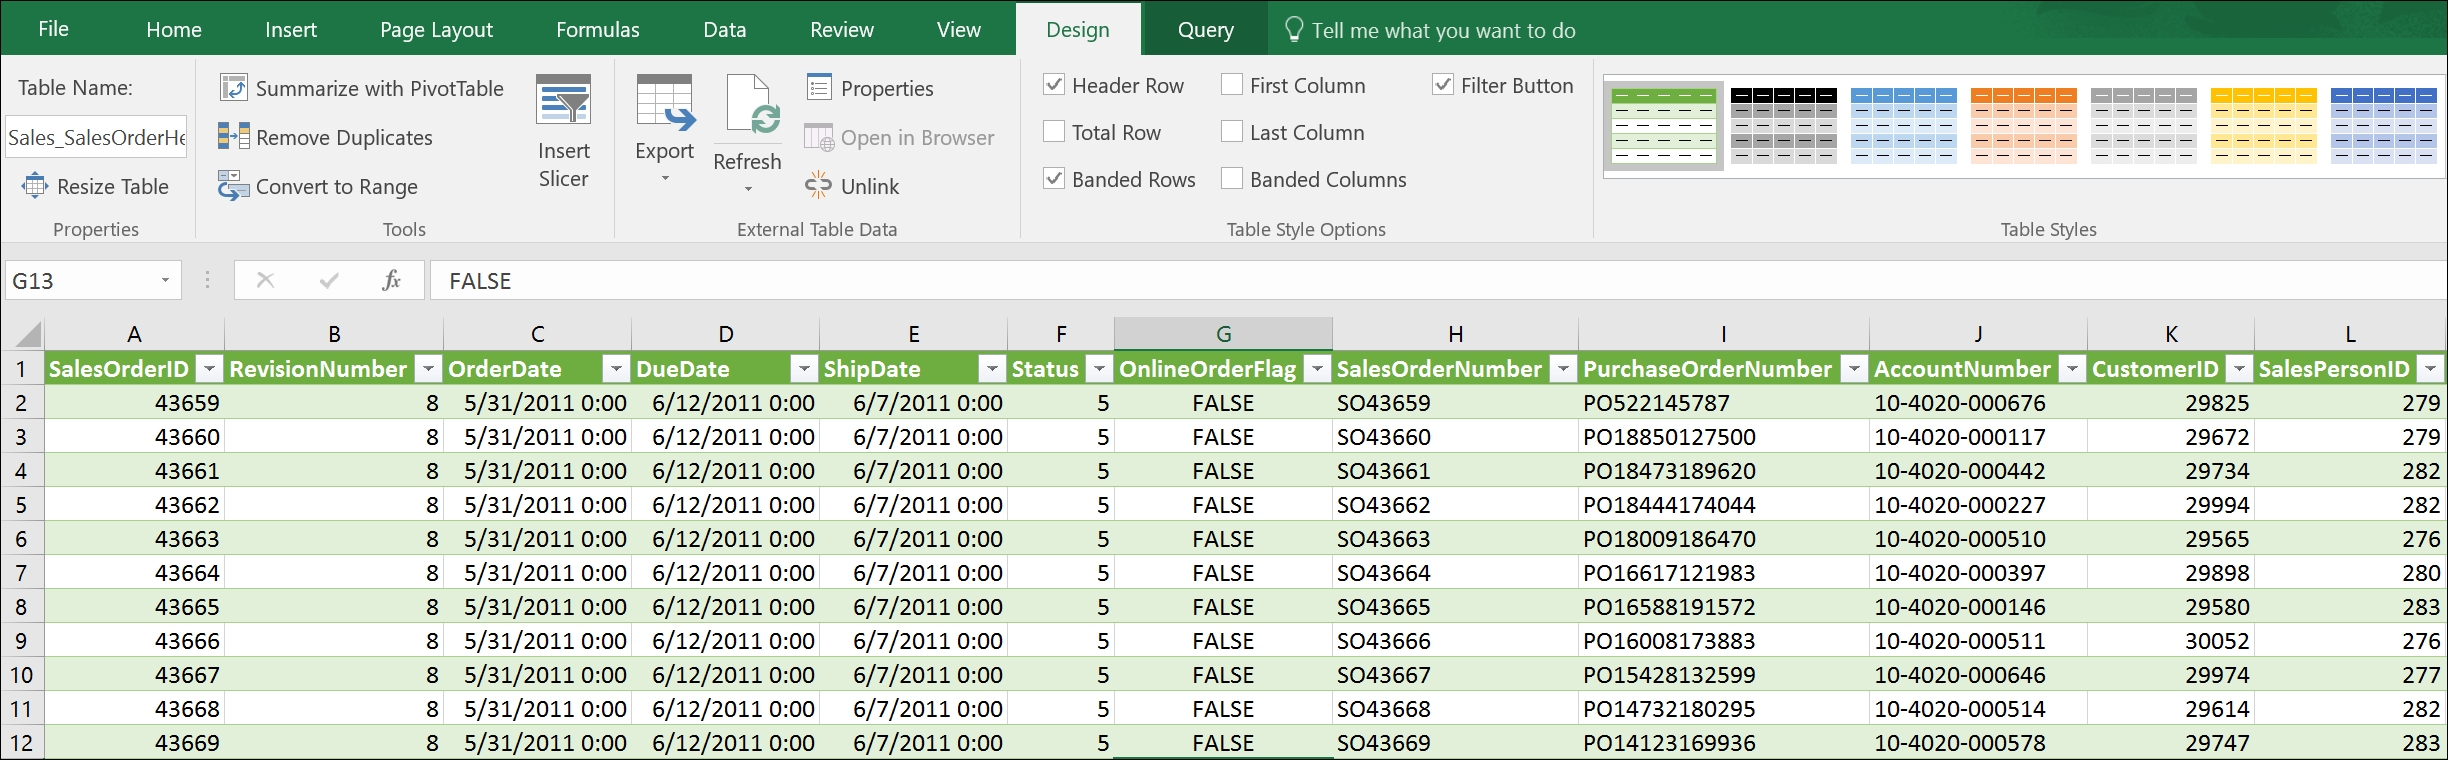
Task: Click the Remove Duplicates label
Action: pos(344,137)
